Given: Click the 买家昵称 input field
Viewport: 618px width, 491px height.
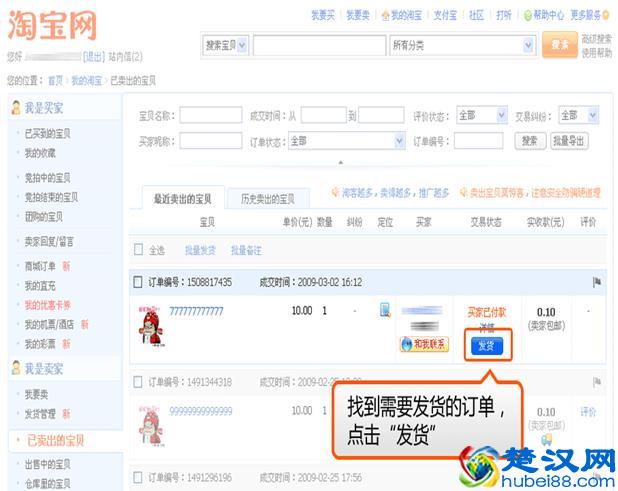Looking at the screenshot, I should point(211,141).
